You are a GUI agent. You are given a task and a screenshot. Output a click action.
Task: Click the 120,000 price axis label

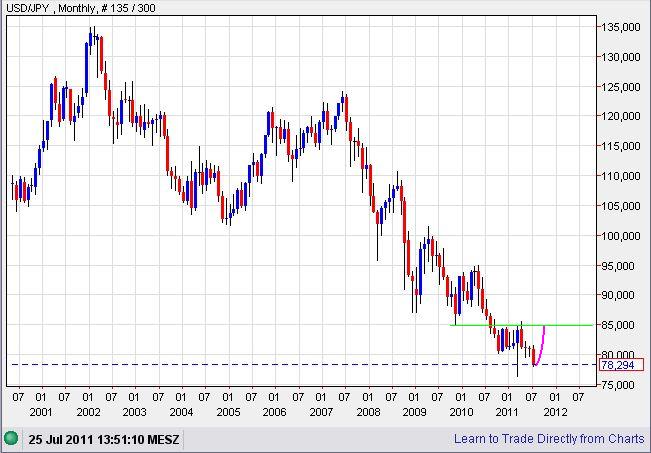(621, 116)
